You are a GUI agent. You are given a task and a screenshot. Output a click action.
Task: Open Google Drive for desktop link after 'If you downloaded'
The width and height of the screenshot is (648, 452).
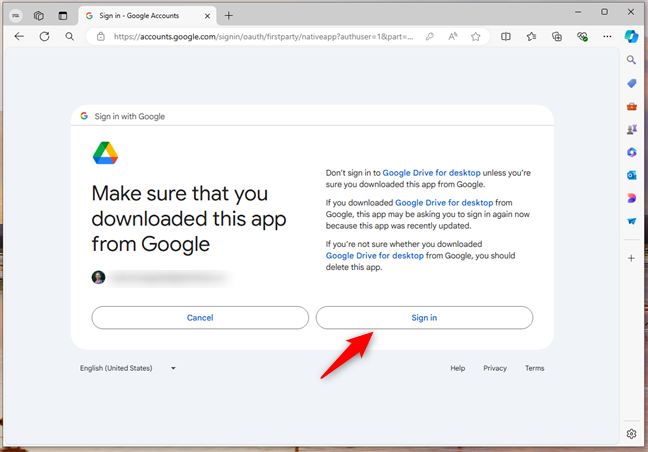[x=444, y=202]
